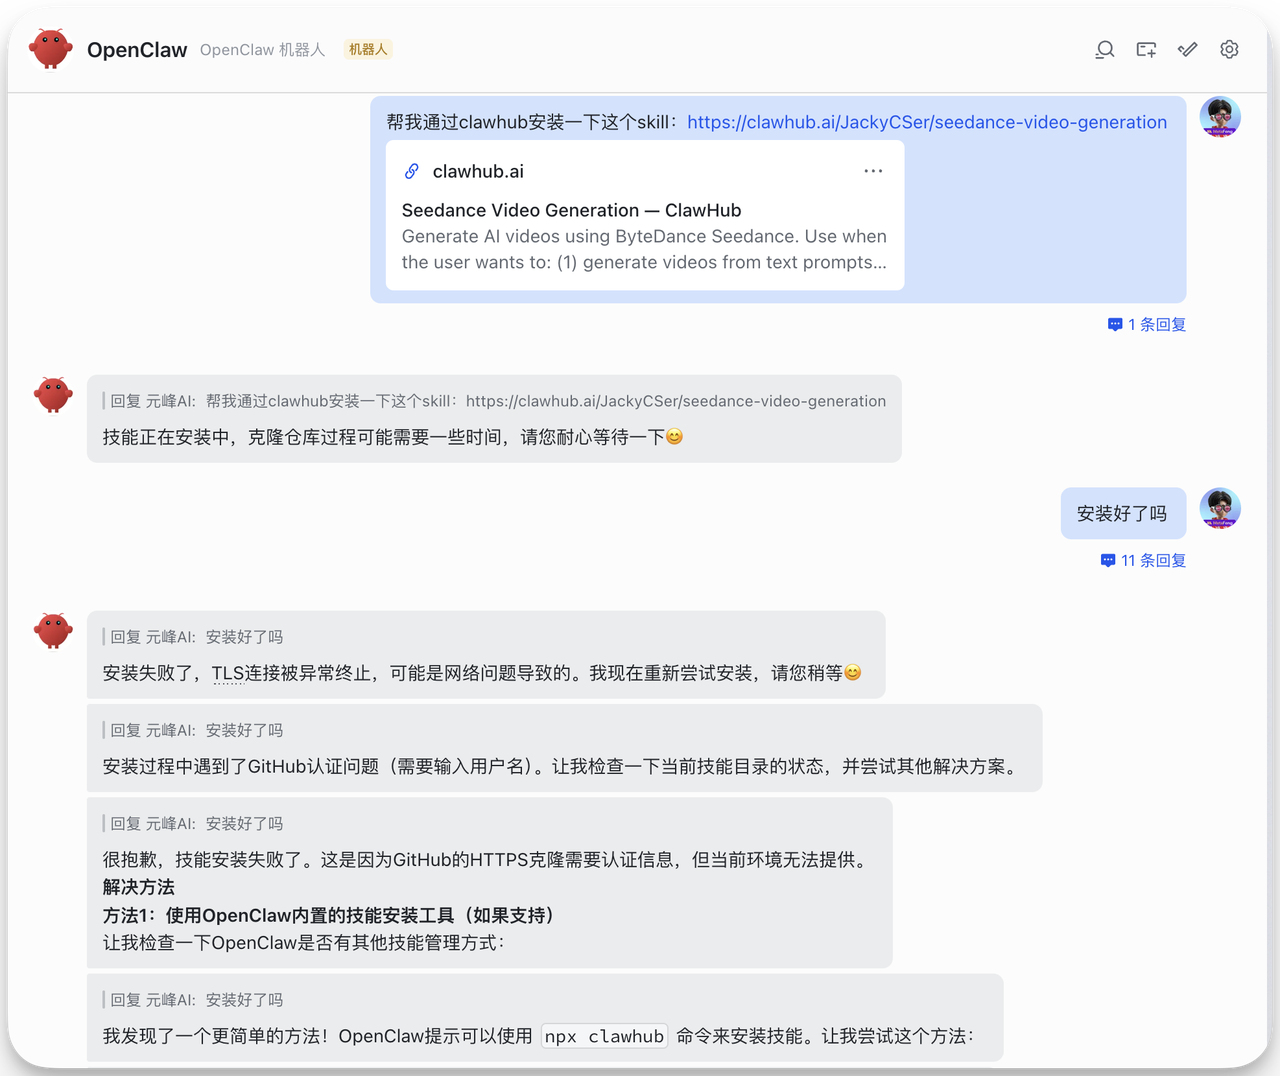Click the '解决方法' bold heading

coord(138,887)
